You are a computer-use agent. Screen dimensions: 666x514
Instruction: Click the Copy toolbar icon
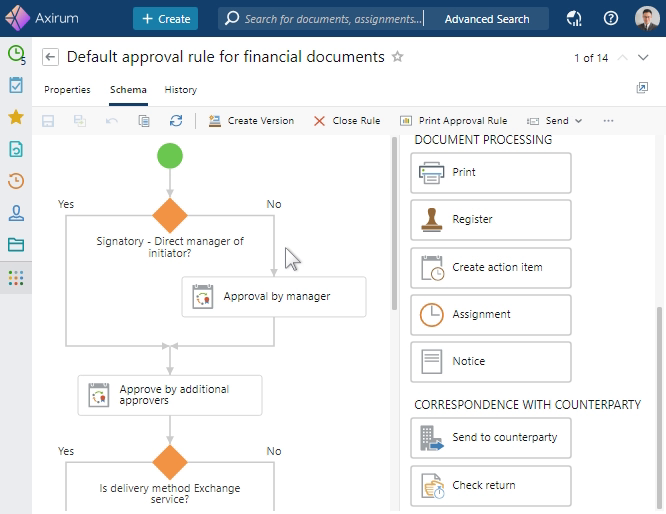point(144,121)
